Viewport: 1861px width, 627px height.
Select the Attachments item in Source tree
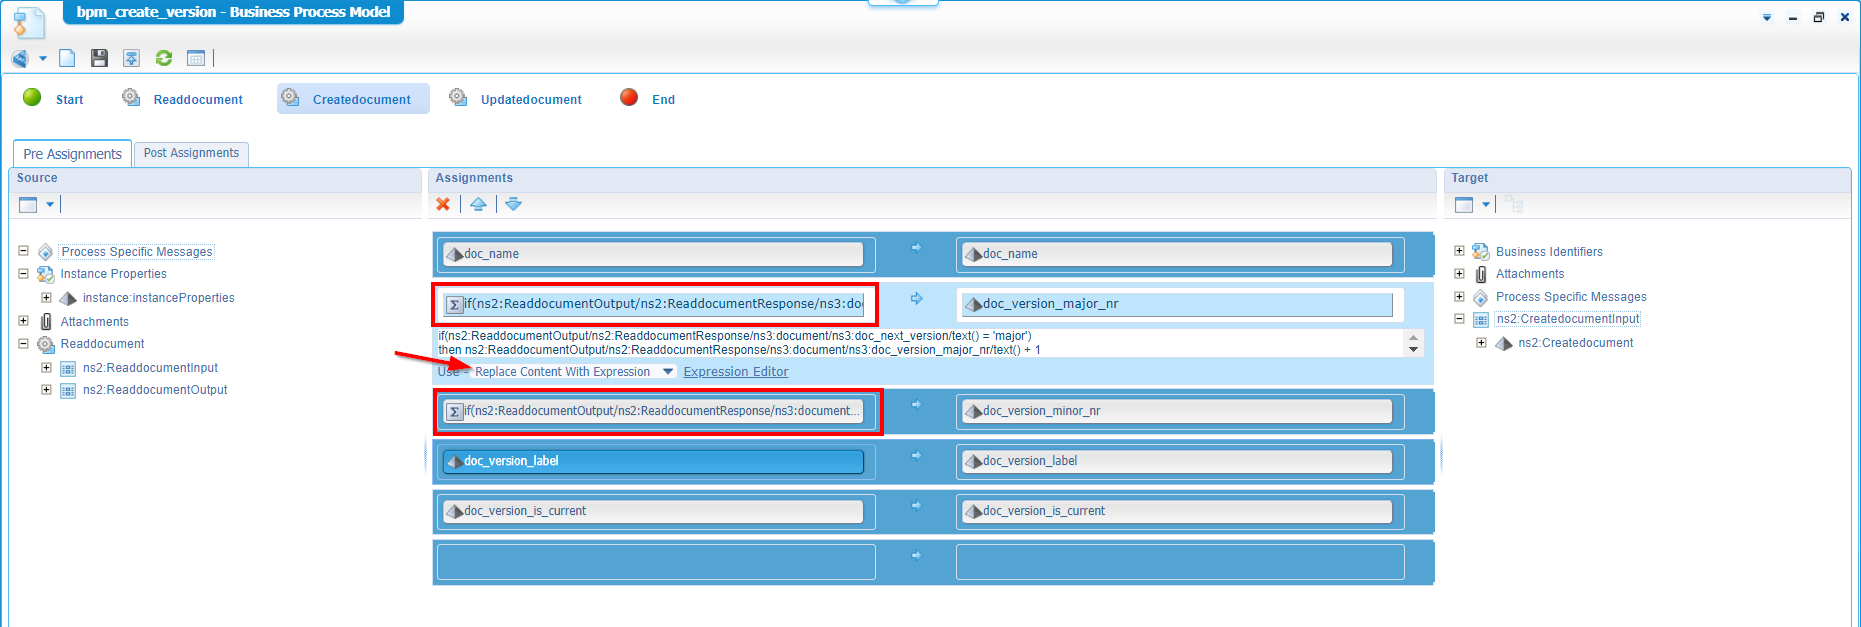point(94,322)
